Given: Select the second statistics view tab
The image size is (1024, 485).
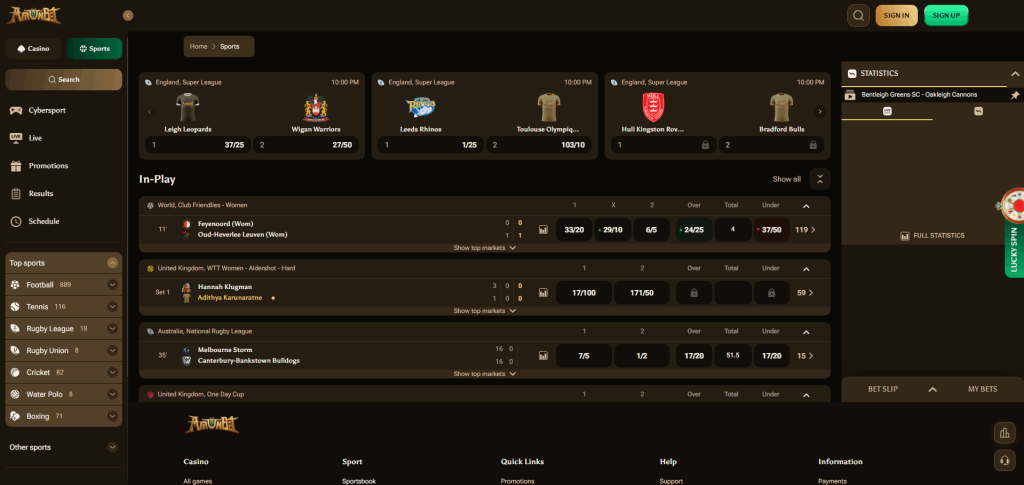Looking at the screenshot, I should [x=978, y=112].
